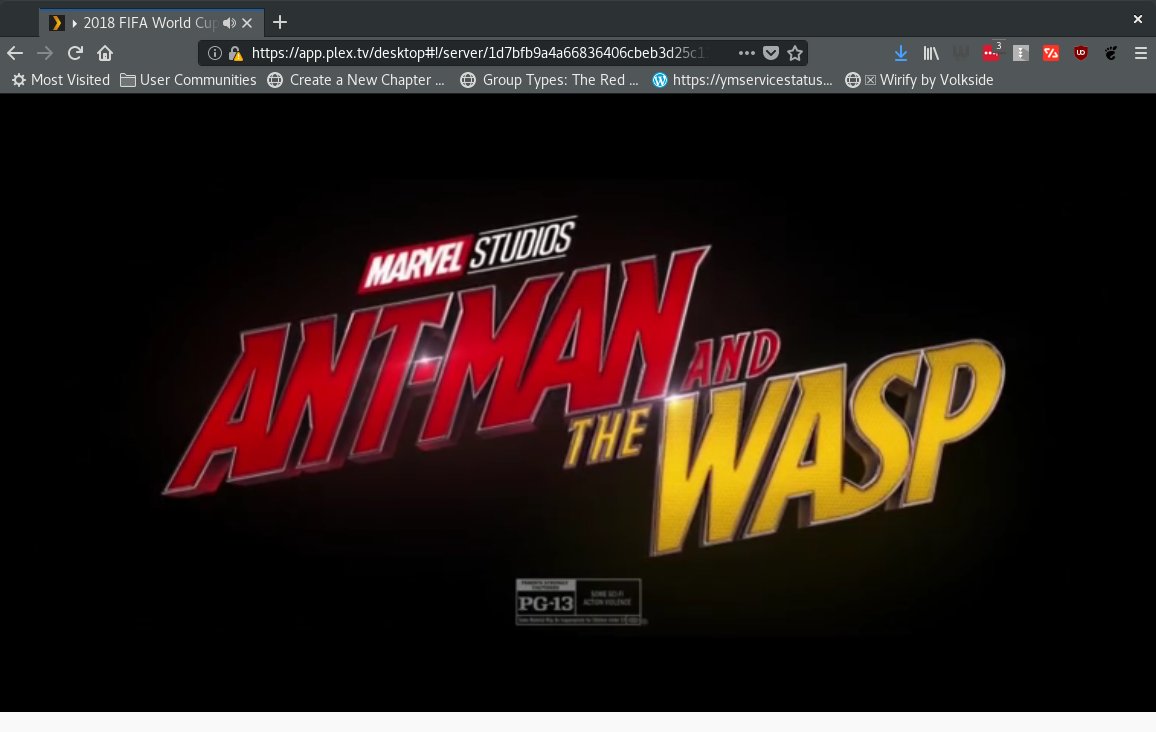This screenshot has width=1156, height=732.
Task: Mute the tab's audio speaker icon
Action: coord(229,23)
